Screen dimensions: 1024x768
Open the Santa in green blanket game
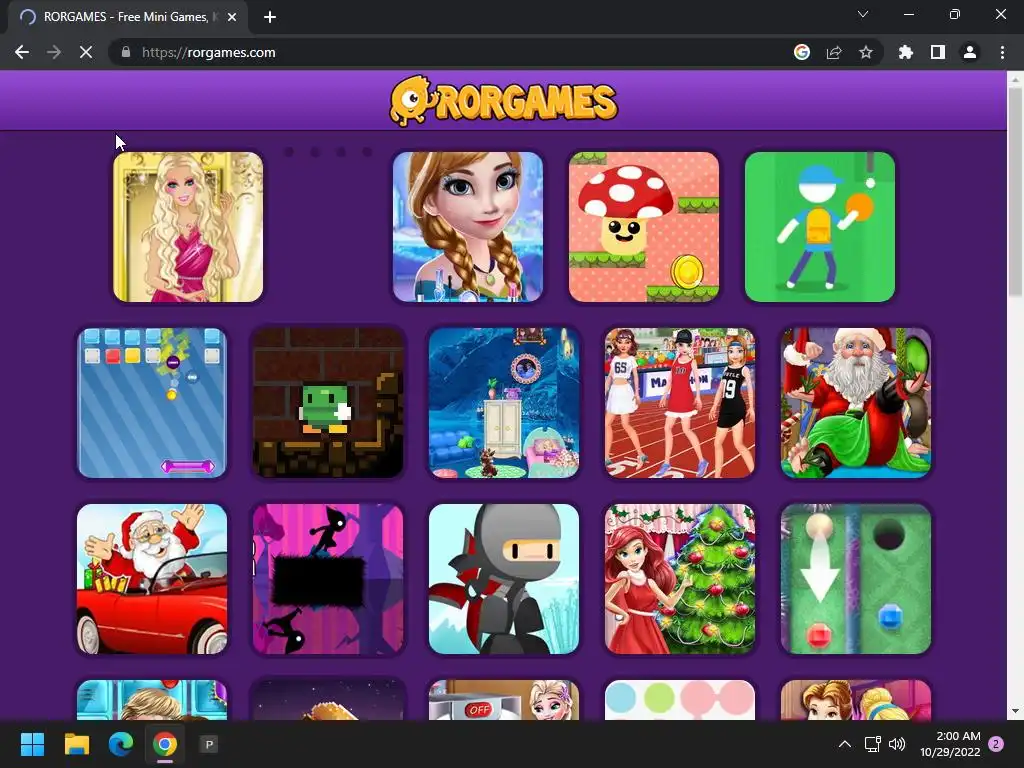coord(856,403)
